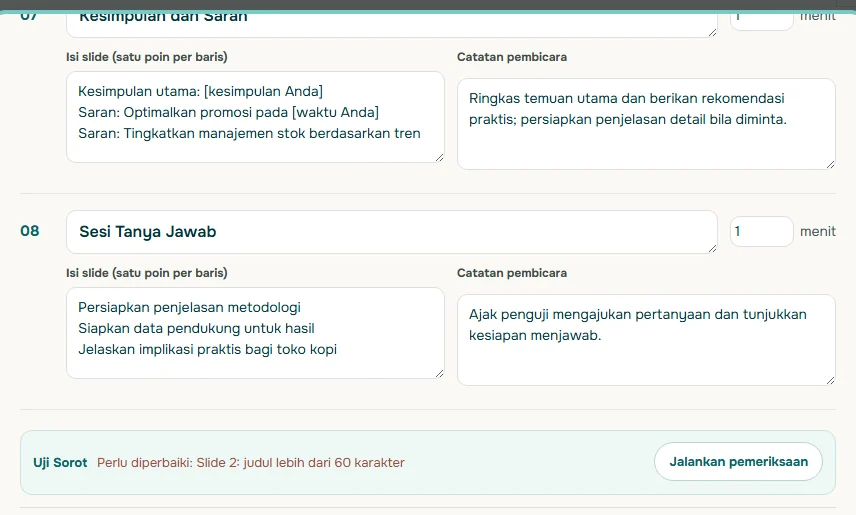This screenshot has height=515, width=856.
Task: Grab the resize handle of the slide 08 content box
Action: point(439,374)
